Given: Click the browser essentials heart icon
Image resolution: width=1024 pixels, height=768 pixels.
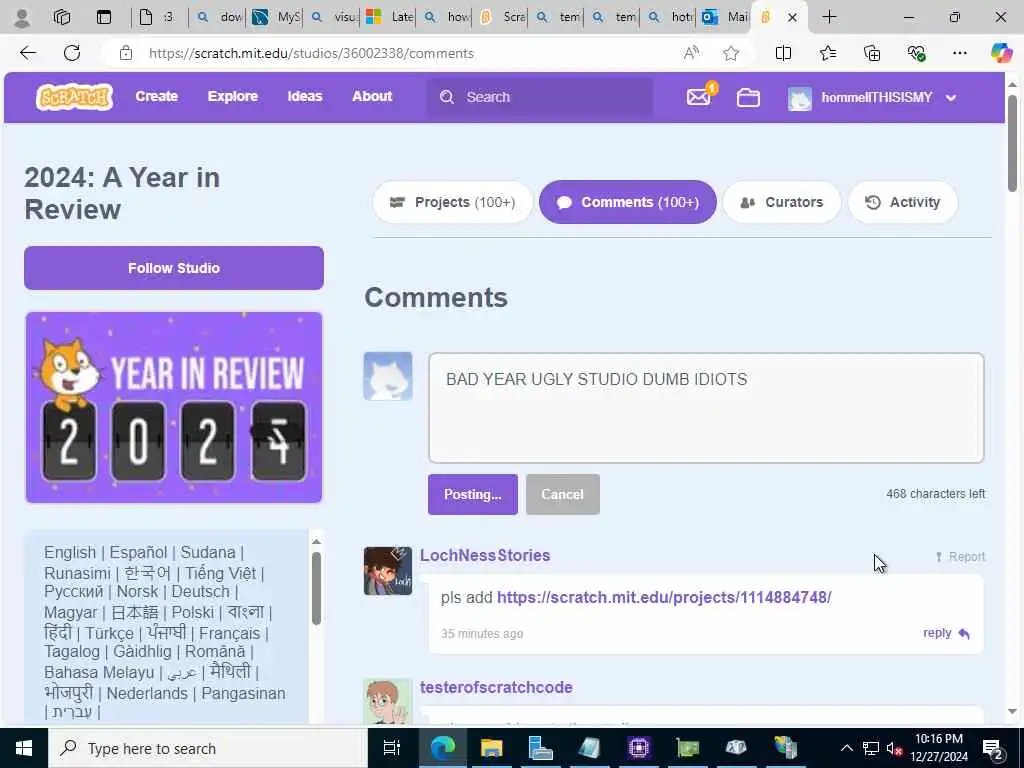Looking at the screenshot, I should point(916,53).
